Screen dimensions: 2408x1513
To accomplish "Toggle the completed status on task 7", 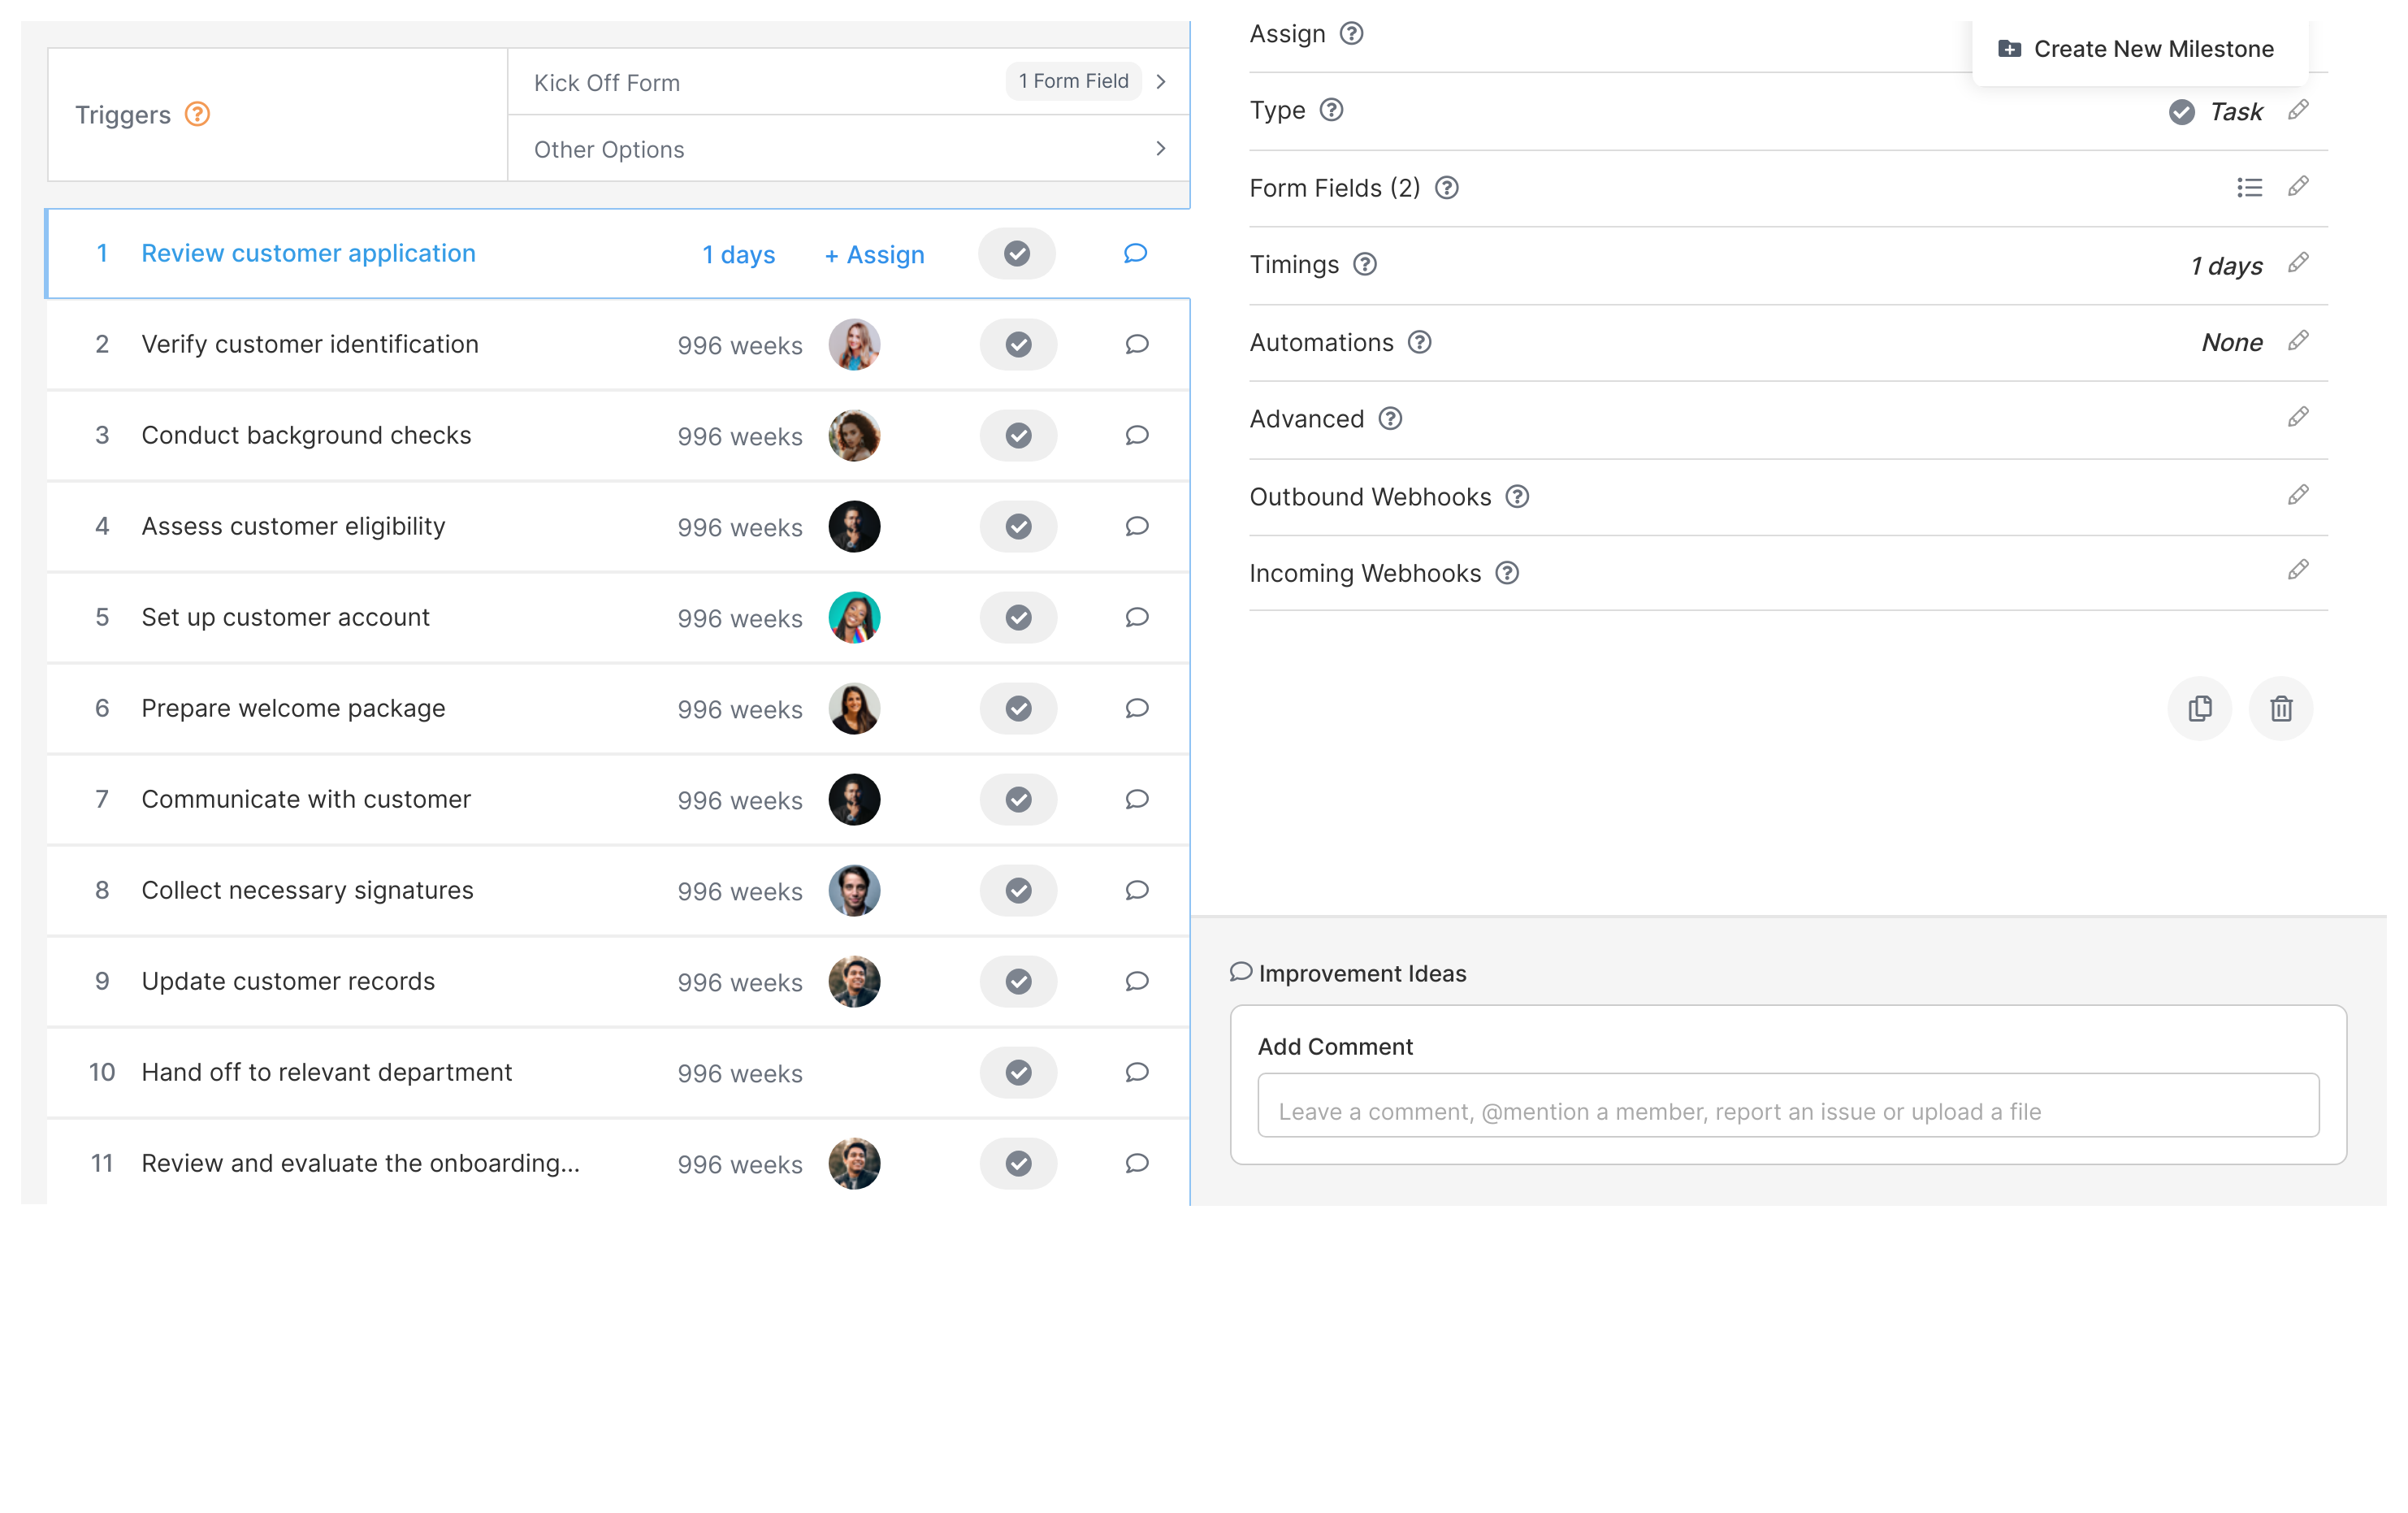I will tap(1016, 798).
